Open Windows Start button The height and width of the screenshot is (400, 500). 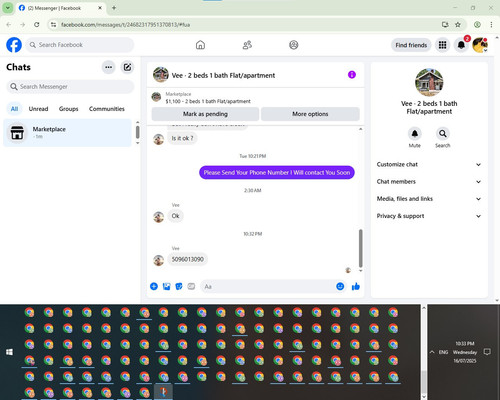tap(9, 352)
